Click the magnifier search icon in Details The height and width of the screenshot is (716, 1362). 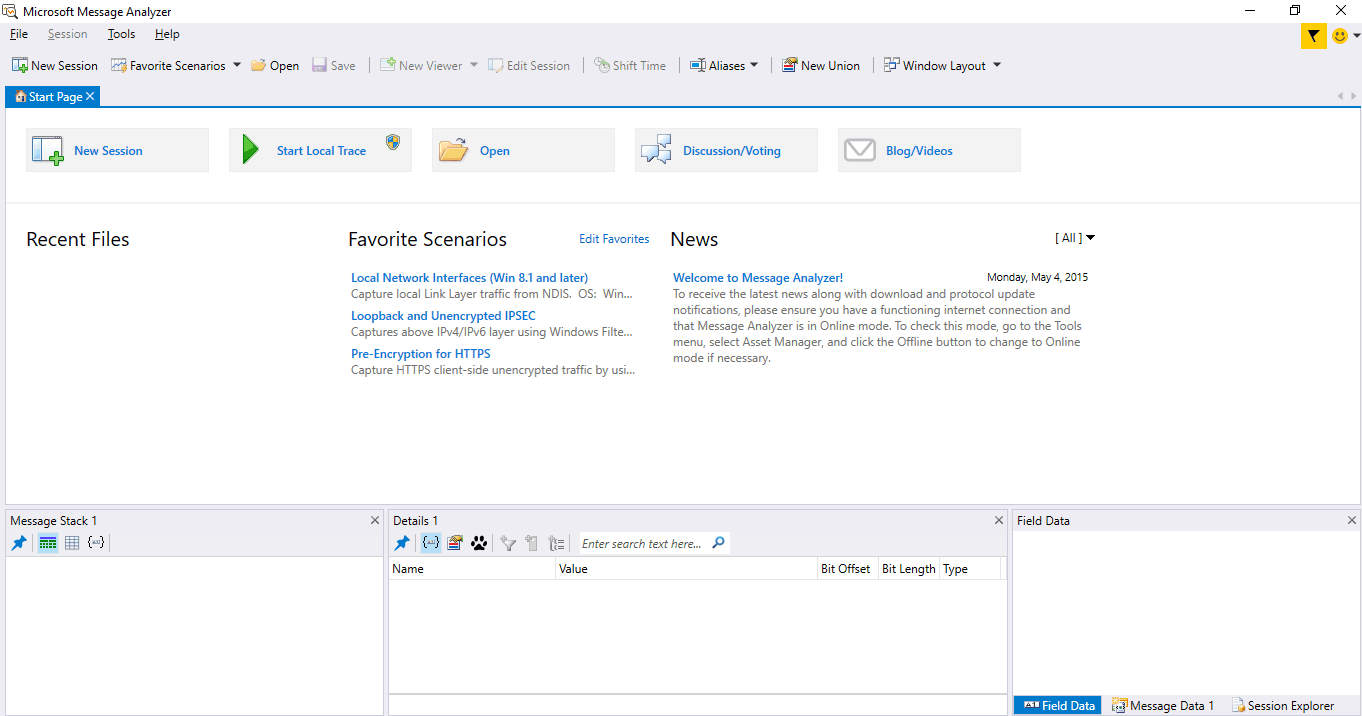coord(719,543)
